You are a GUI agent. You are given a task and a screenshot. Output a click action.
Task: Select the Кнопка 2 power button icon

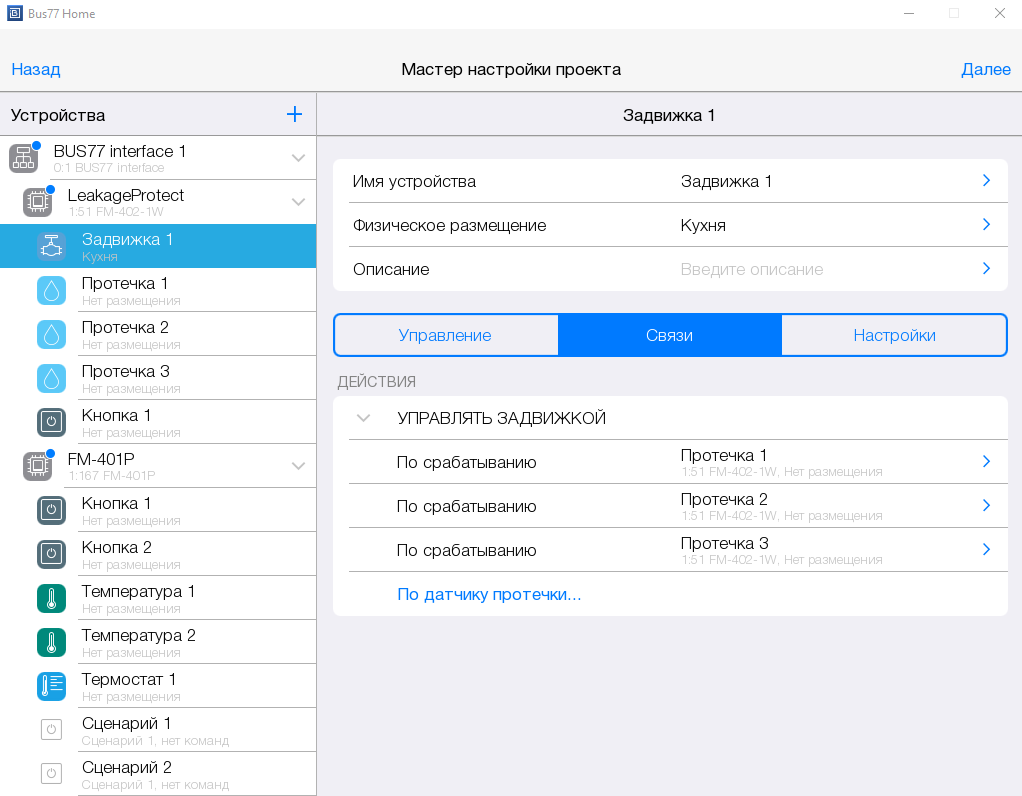51,554
